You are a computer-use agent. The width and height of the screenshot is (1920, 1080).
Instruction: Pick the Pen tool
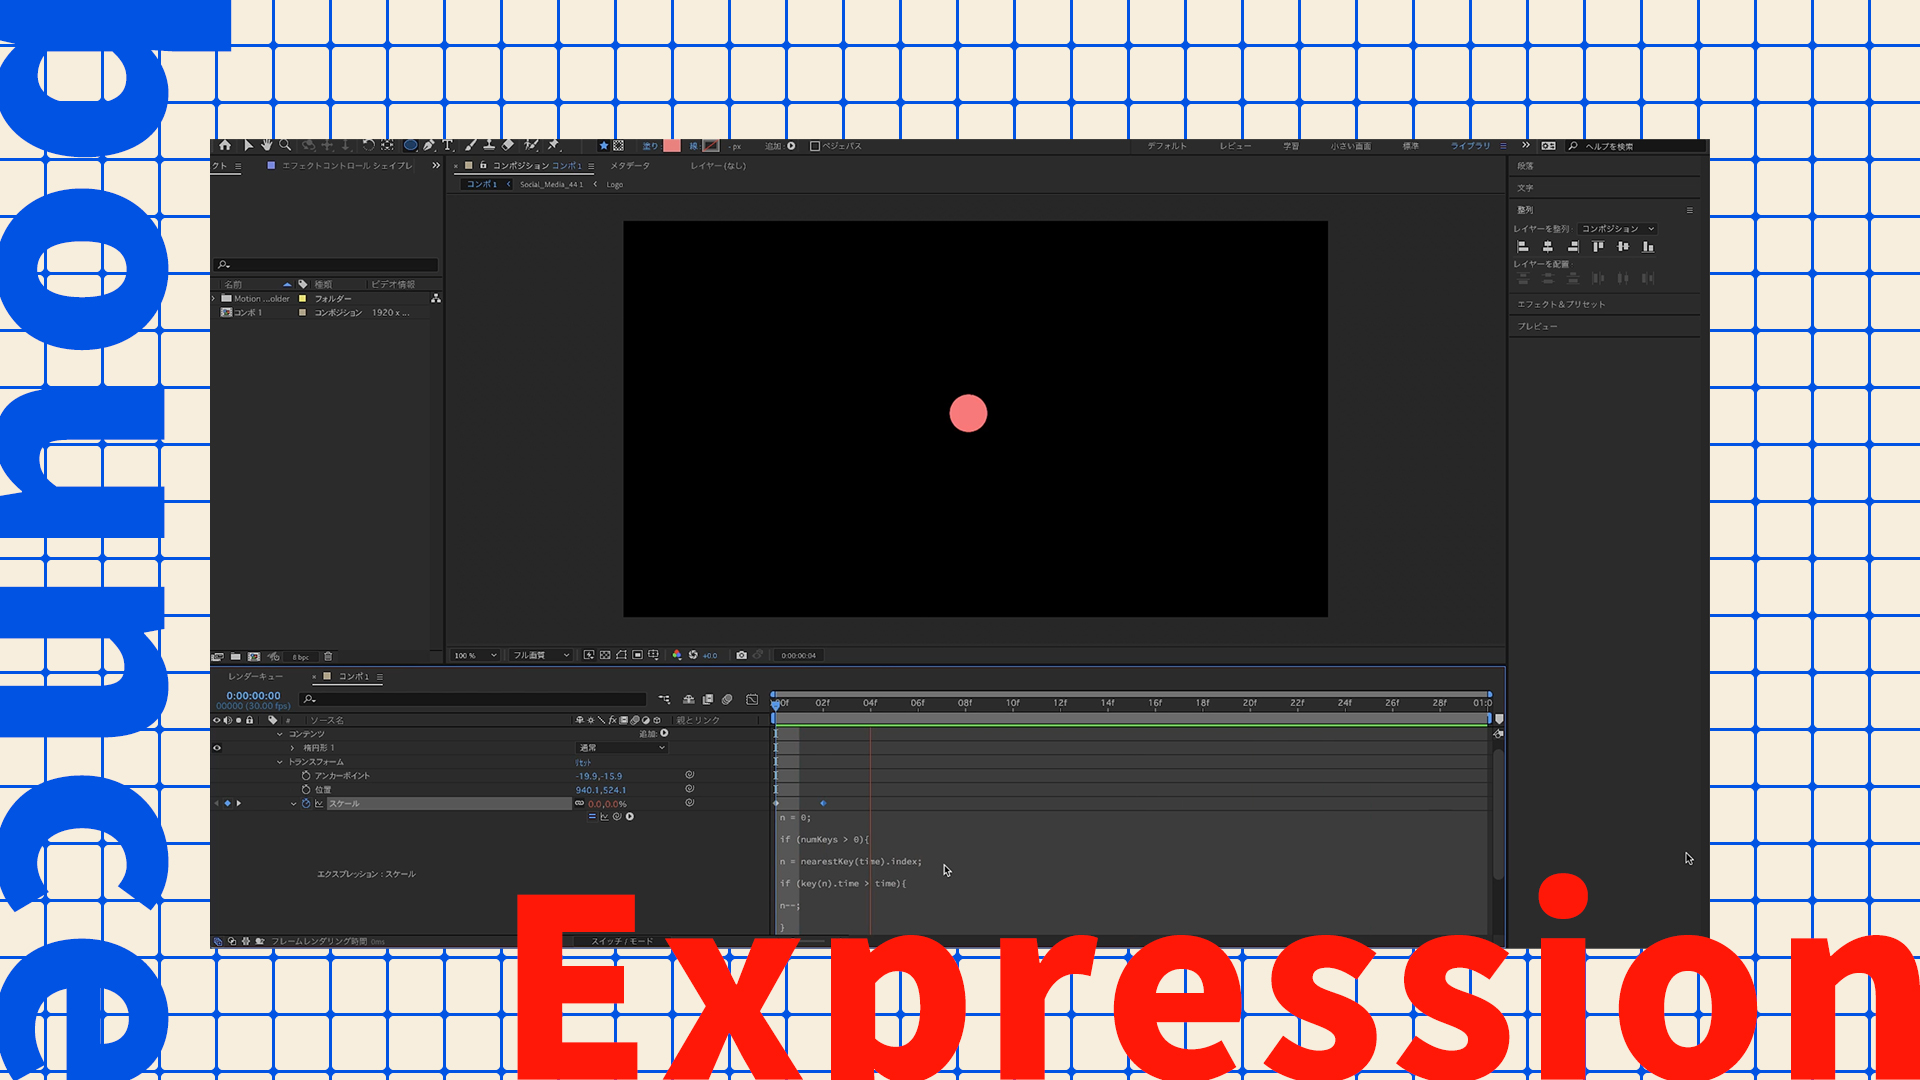click(427, 145)
